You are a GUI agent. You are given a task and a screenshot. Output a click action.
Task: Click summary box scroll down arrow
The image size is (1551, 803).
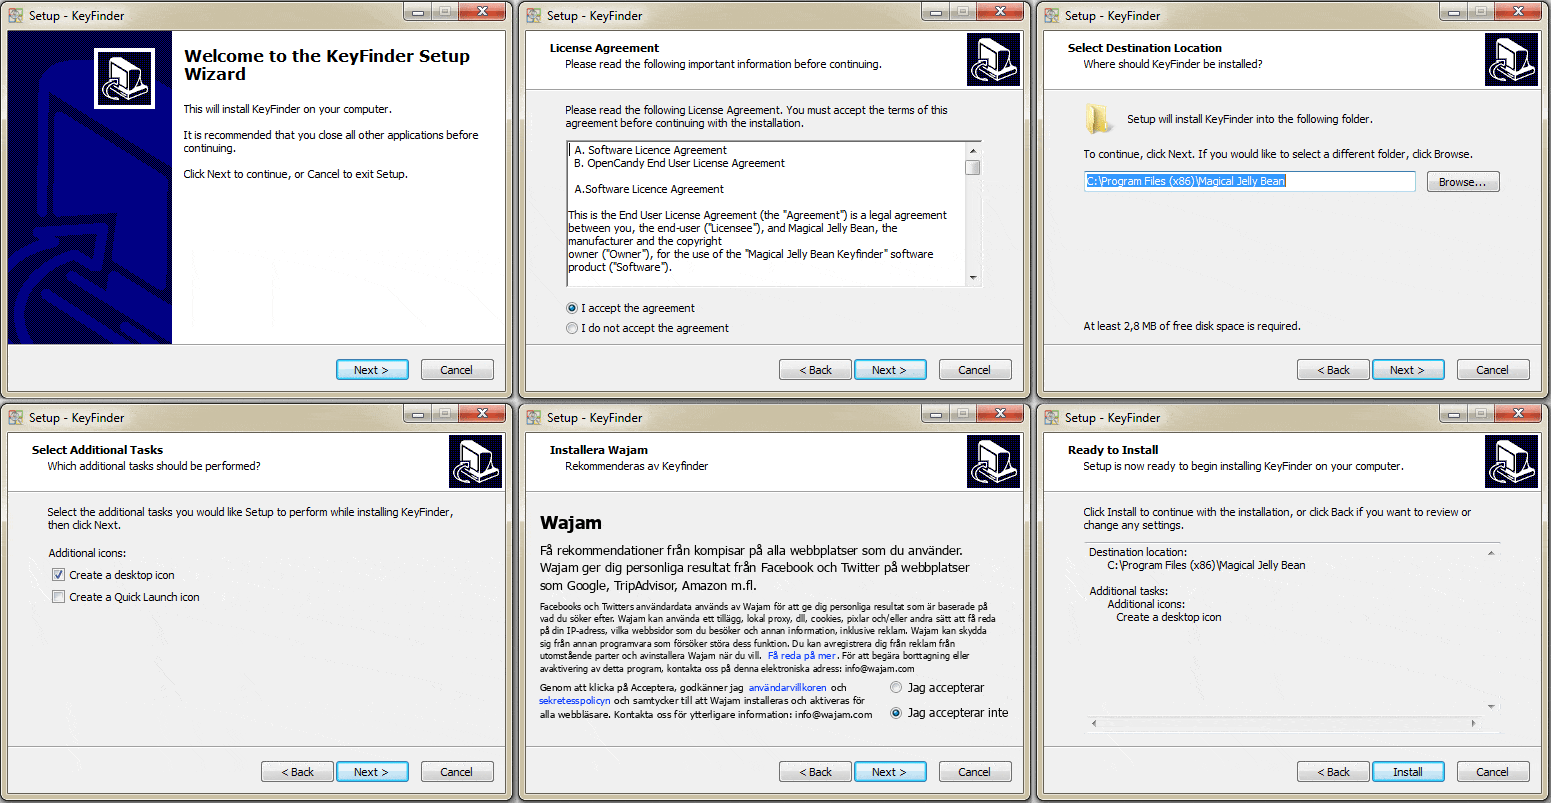[1491, 706]
